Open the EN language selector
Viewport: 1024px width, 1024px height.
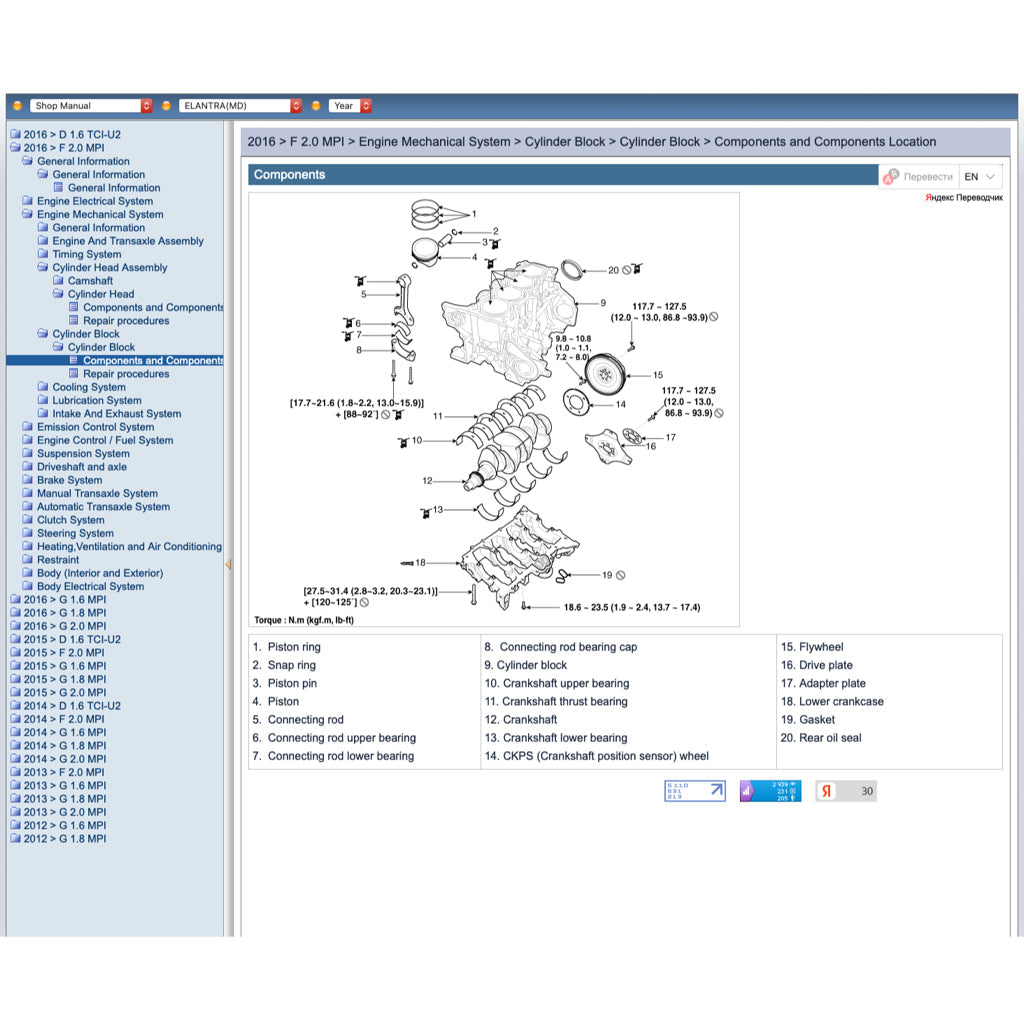click(x=980, y=177)
